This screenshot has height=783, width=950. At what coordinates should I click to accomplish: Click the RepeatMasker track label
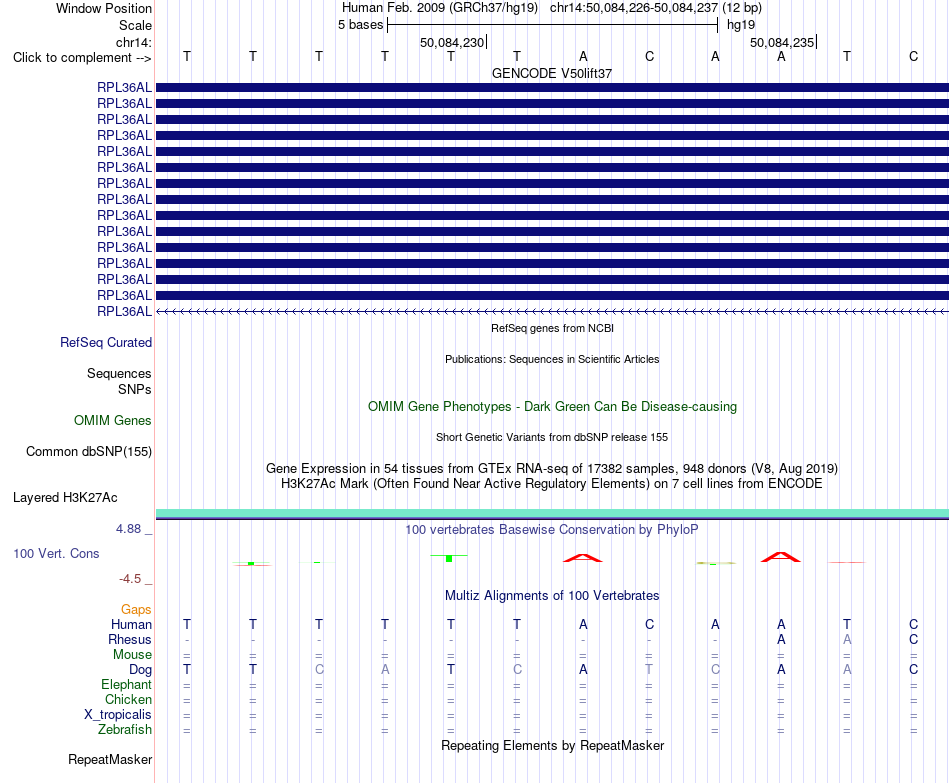pos(110,759)
